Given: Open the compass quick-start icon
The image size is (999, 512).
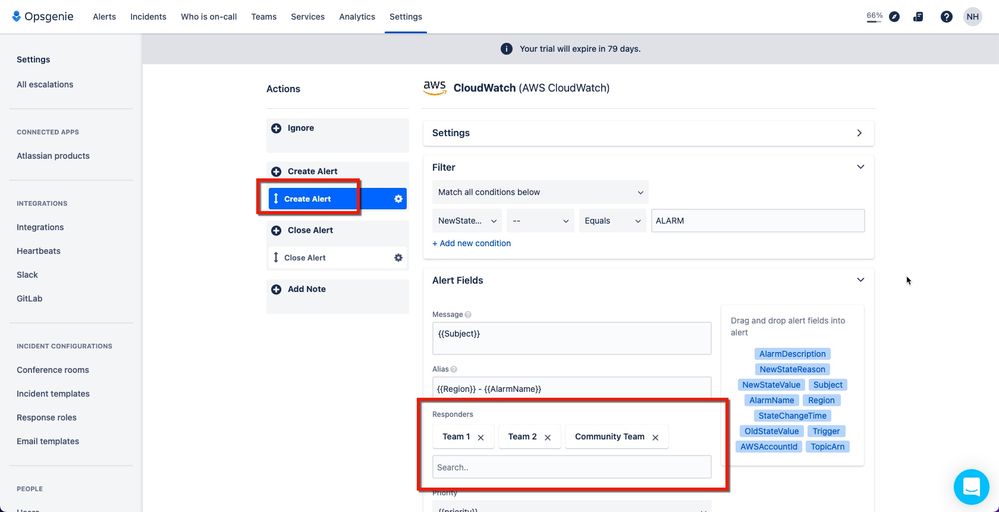Looking at the screenshot, I should tap(895, 17).
